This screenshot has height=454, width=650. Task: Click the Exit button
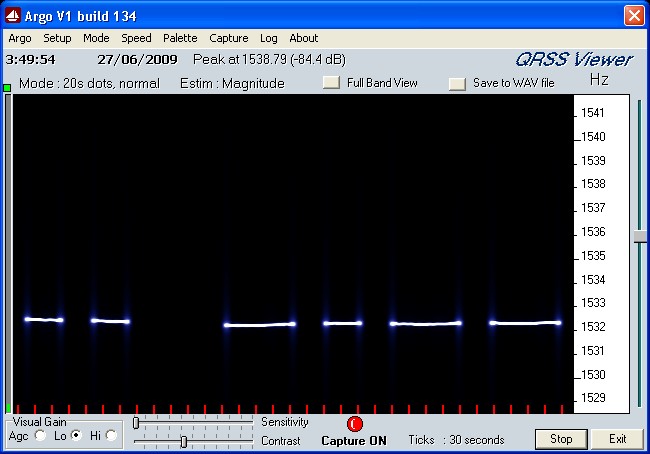pyautogui.click(x=617, y=439)
